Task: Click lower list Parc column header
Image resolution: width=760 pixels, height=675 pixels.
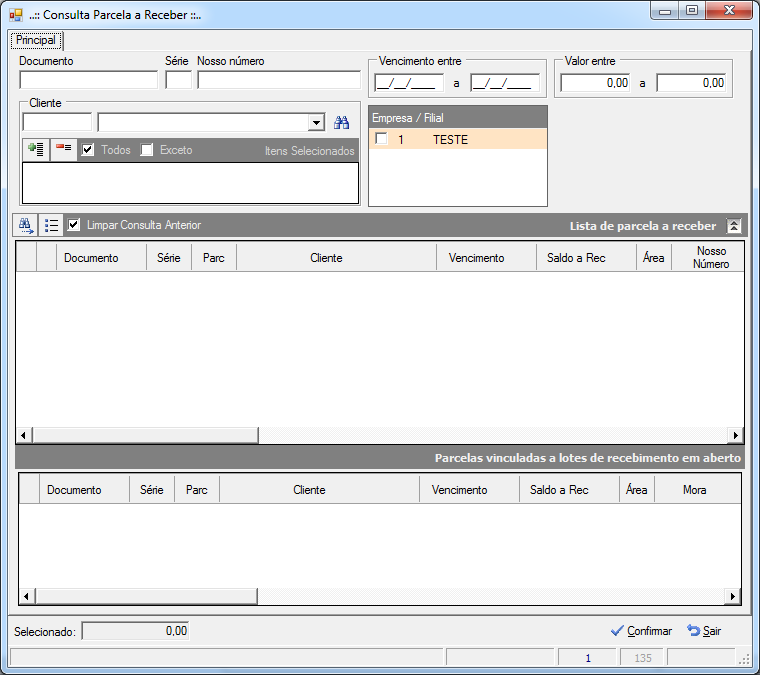Action: pyautogui.click(x=197, y=490)
